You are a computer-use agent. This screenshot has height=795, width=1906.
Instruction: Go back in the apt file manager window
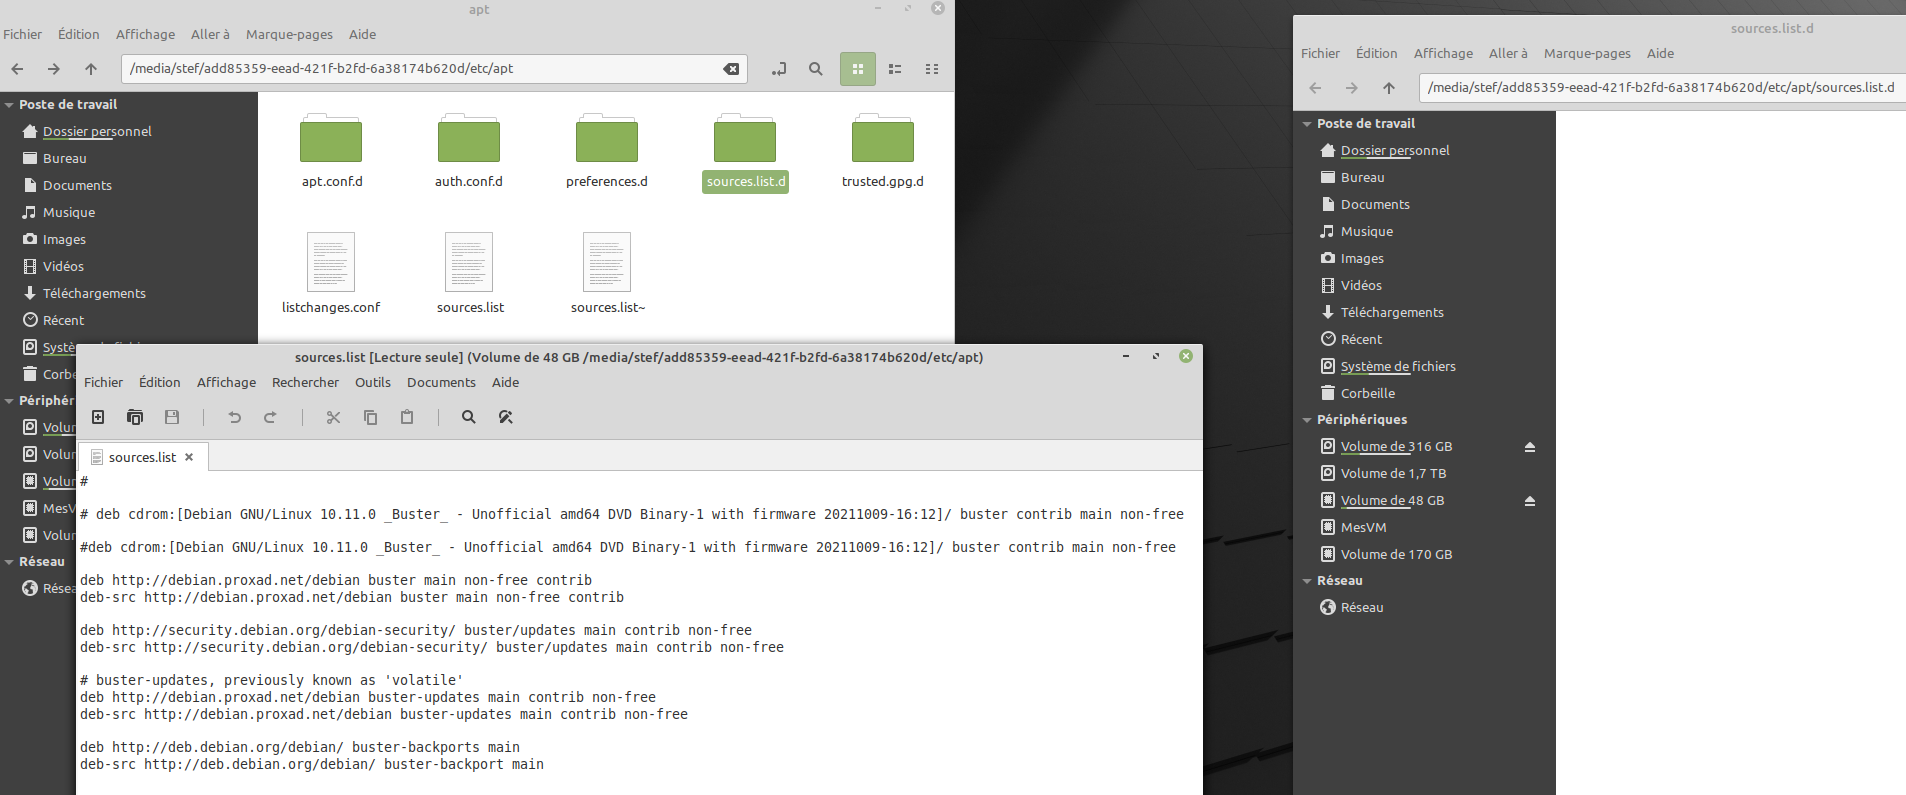pyautogui.click(x=17, y=69)
